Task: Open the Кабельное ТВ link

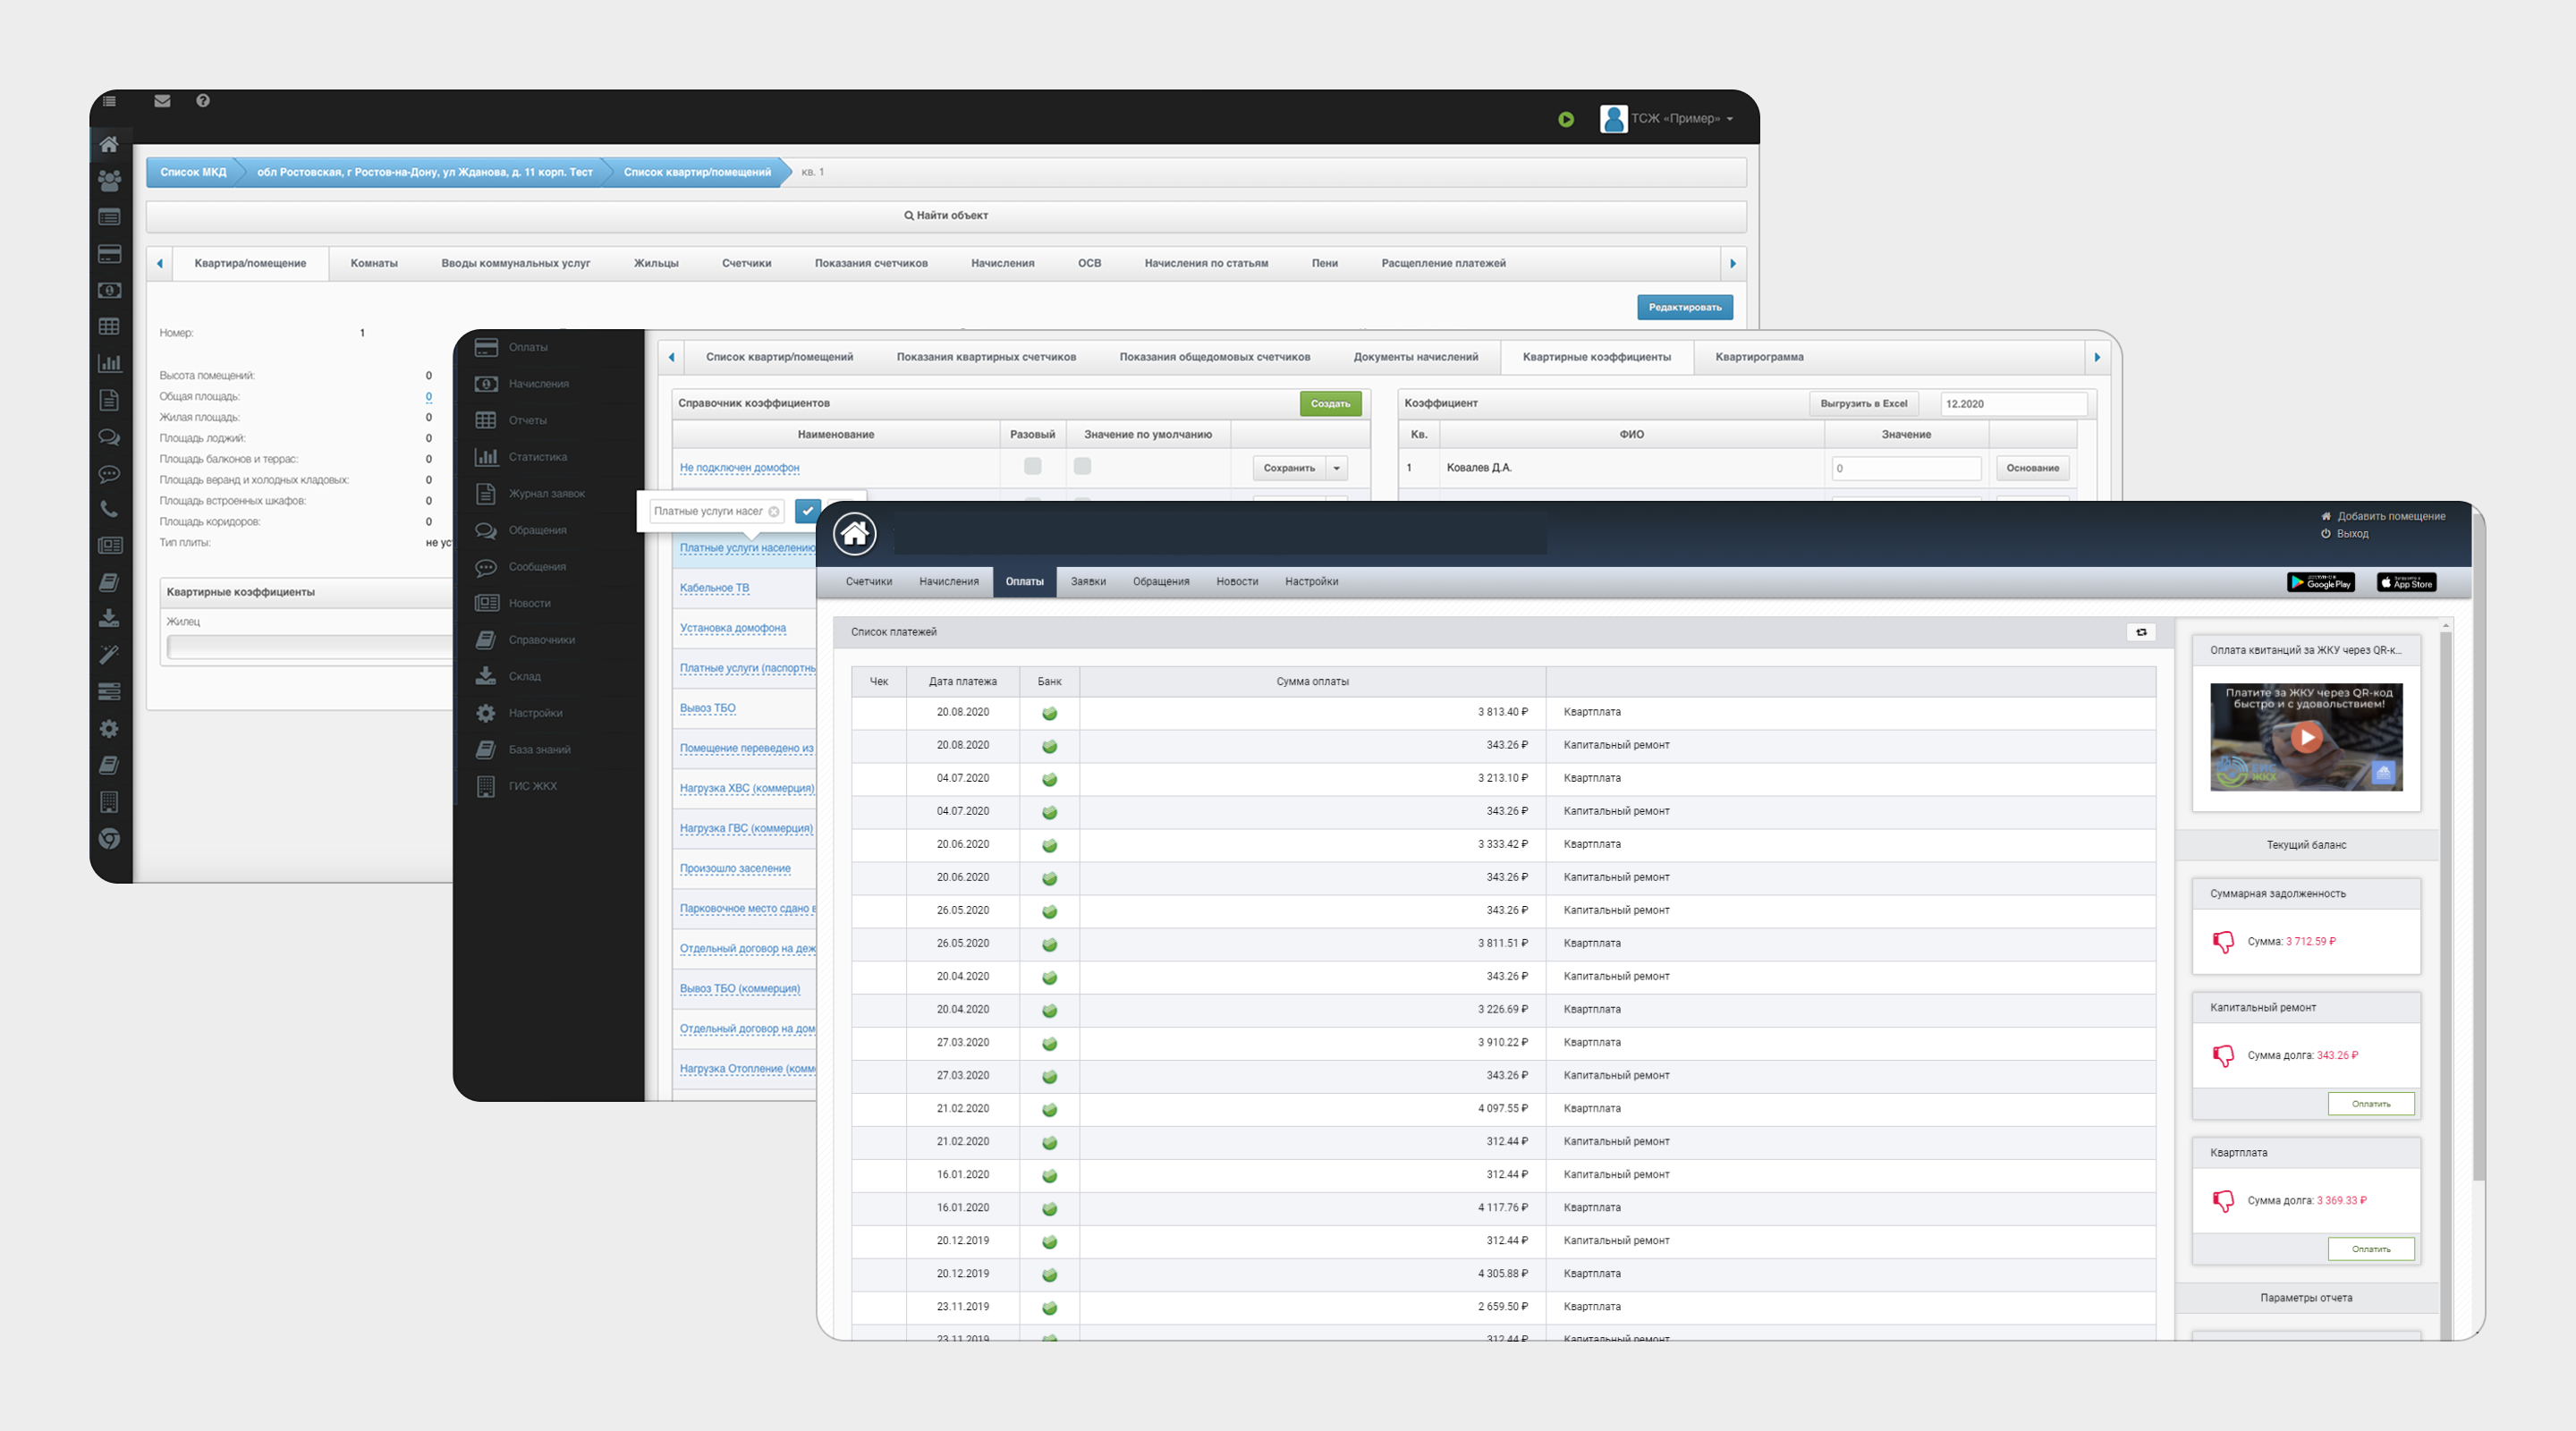Action: 714,588
